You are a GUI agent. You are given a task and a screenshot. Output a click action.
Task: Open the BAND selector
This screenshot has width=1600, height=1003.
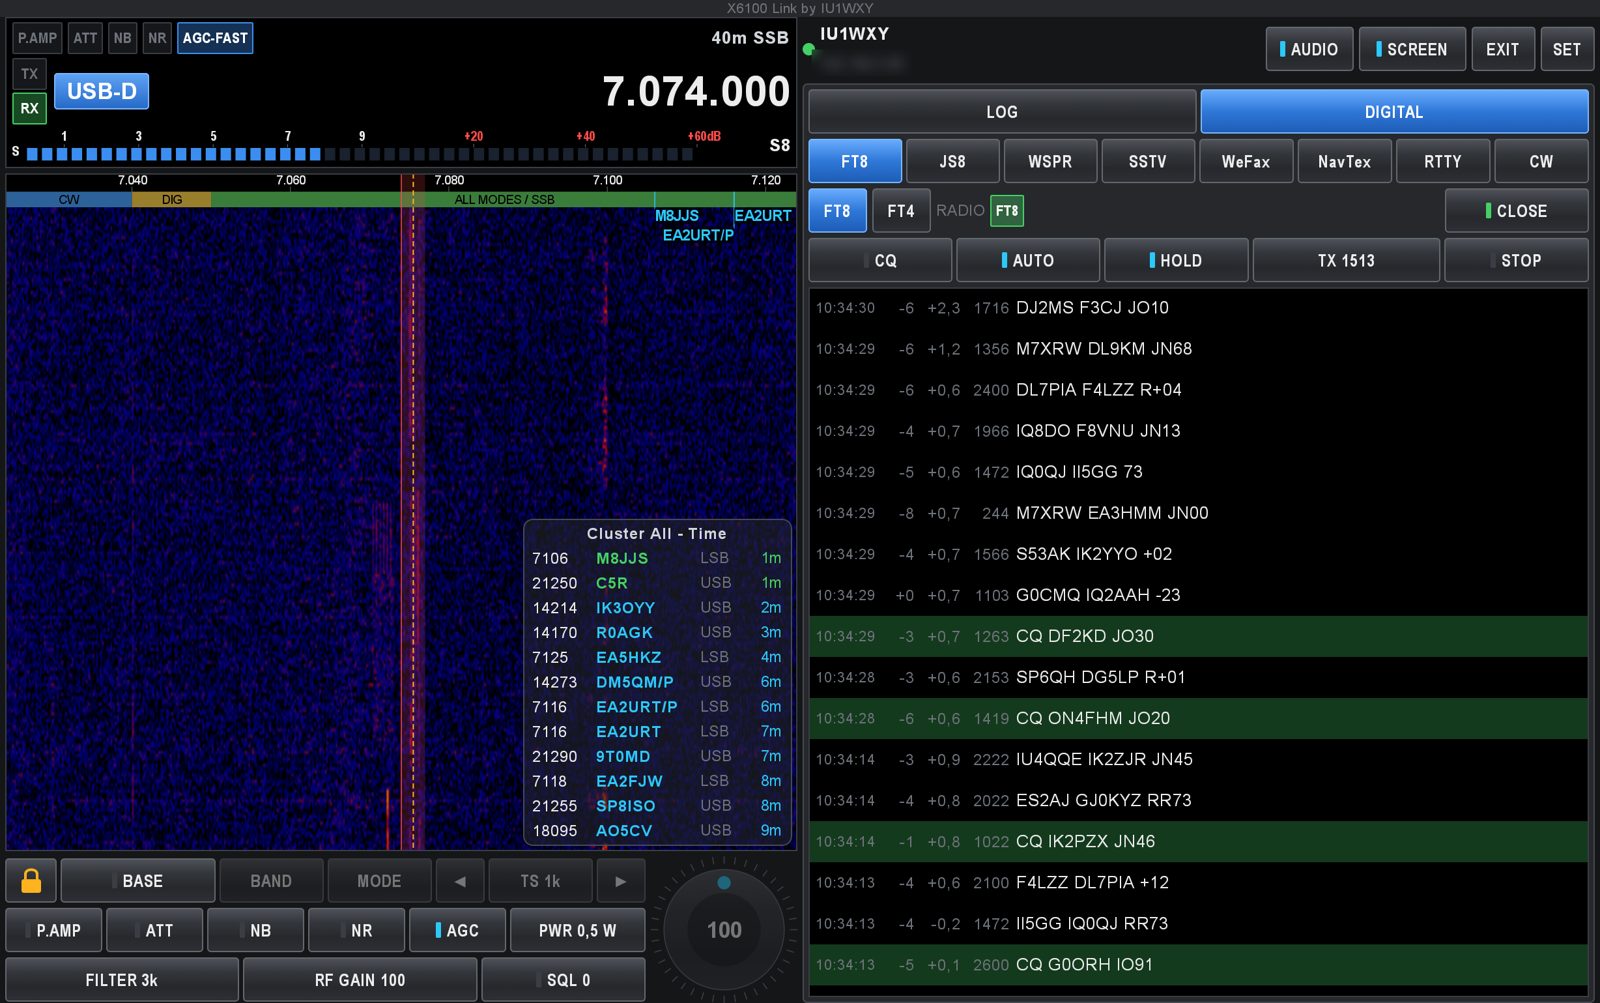[x=271, y=881]
